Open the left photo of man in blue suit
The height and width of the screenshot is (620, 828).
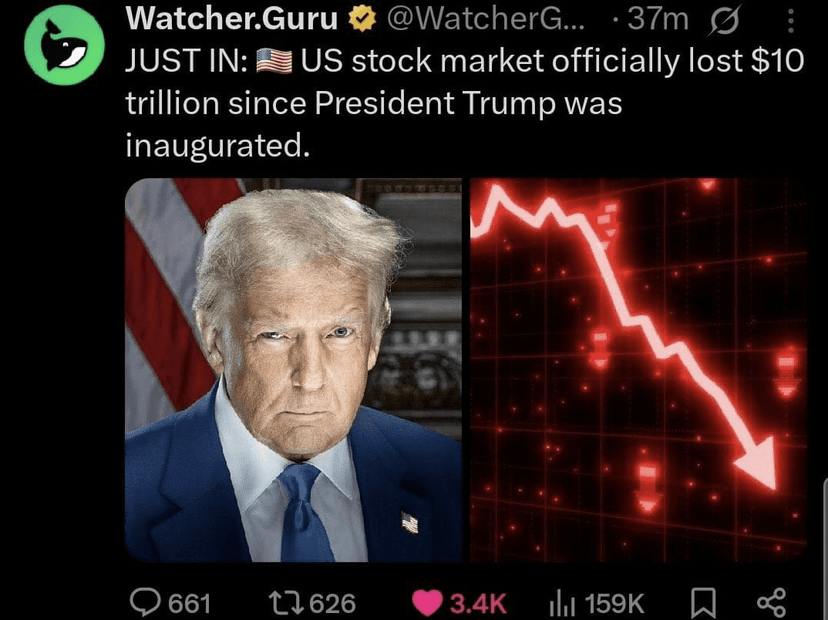pos(293,370)
